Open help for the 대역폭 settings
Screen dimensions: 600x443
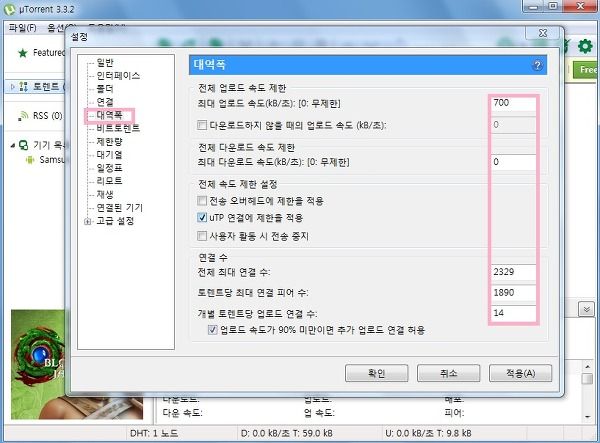point(537,65)
